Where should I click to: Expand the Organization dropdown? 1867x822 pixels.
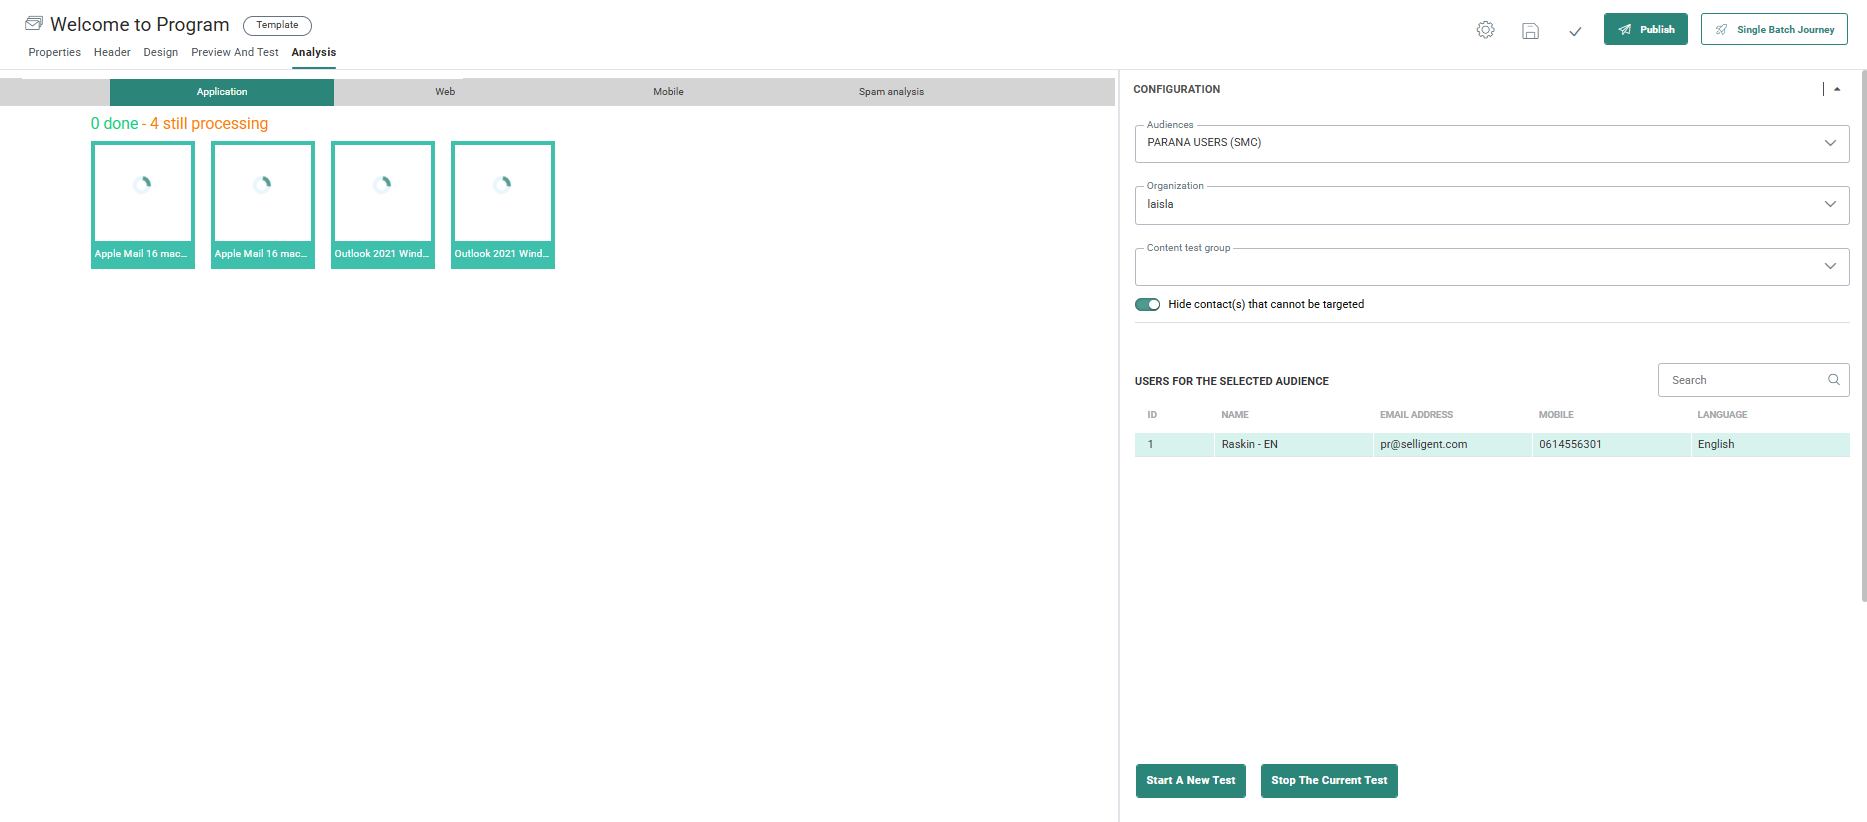pyautogui.click(x=1491, y=205)
